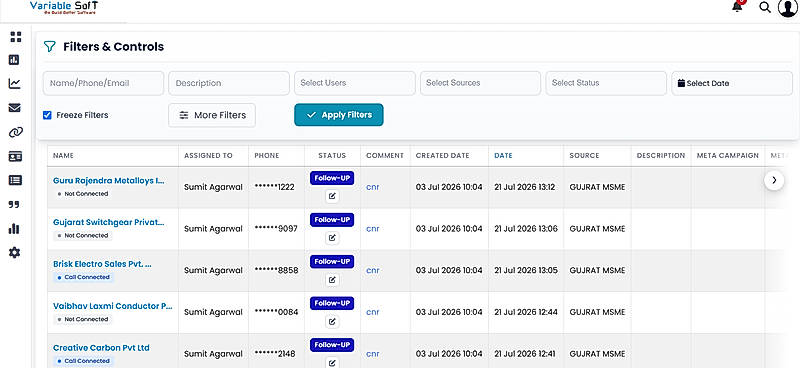Open the settings gear sidebar icon

pos(15,252)
